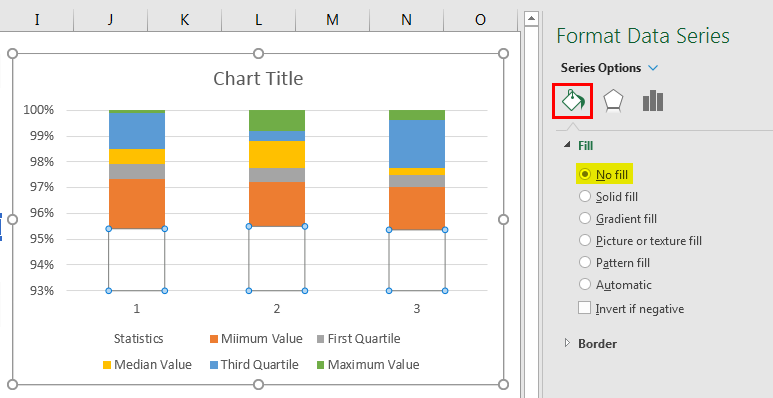
Task: Open the Series Options bar chart tab
Action: tap(653, 101)
